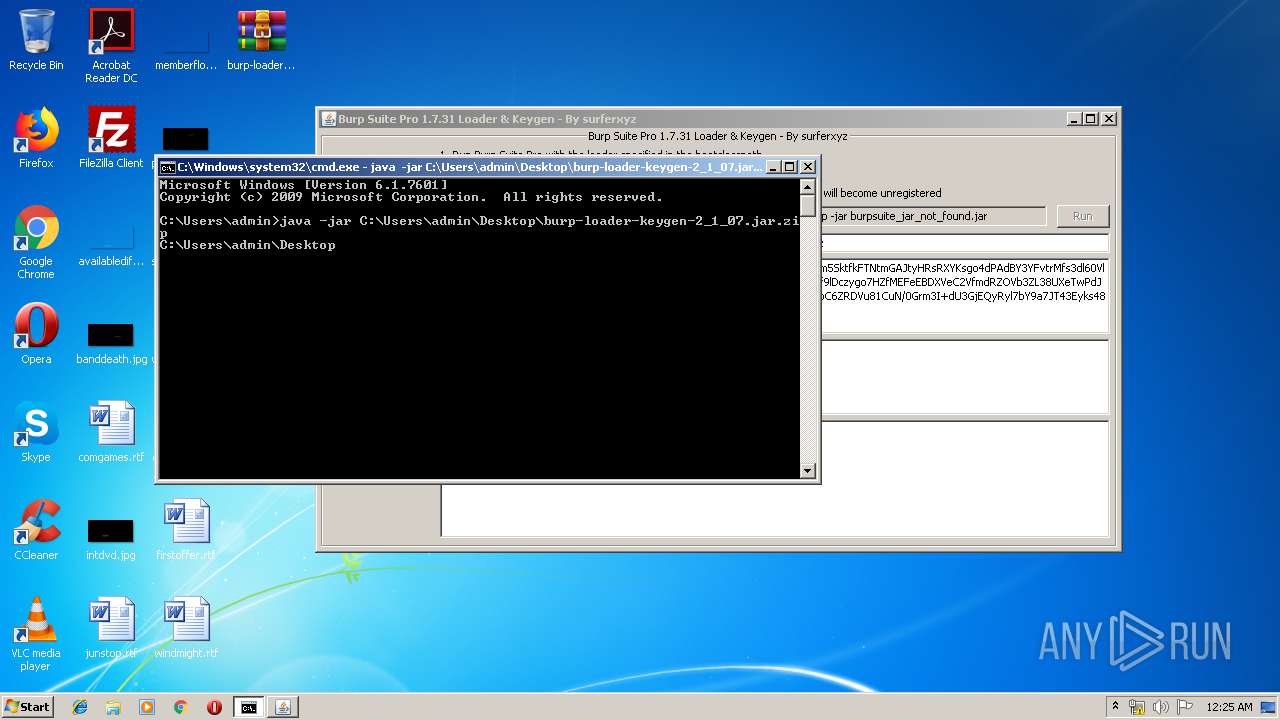
Task: Open Acrobat Reader DC shortcut
Action: click(x=111, y=46)
